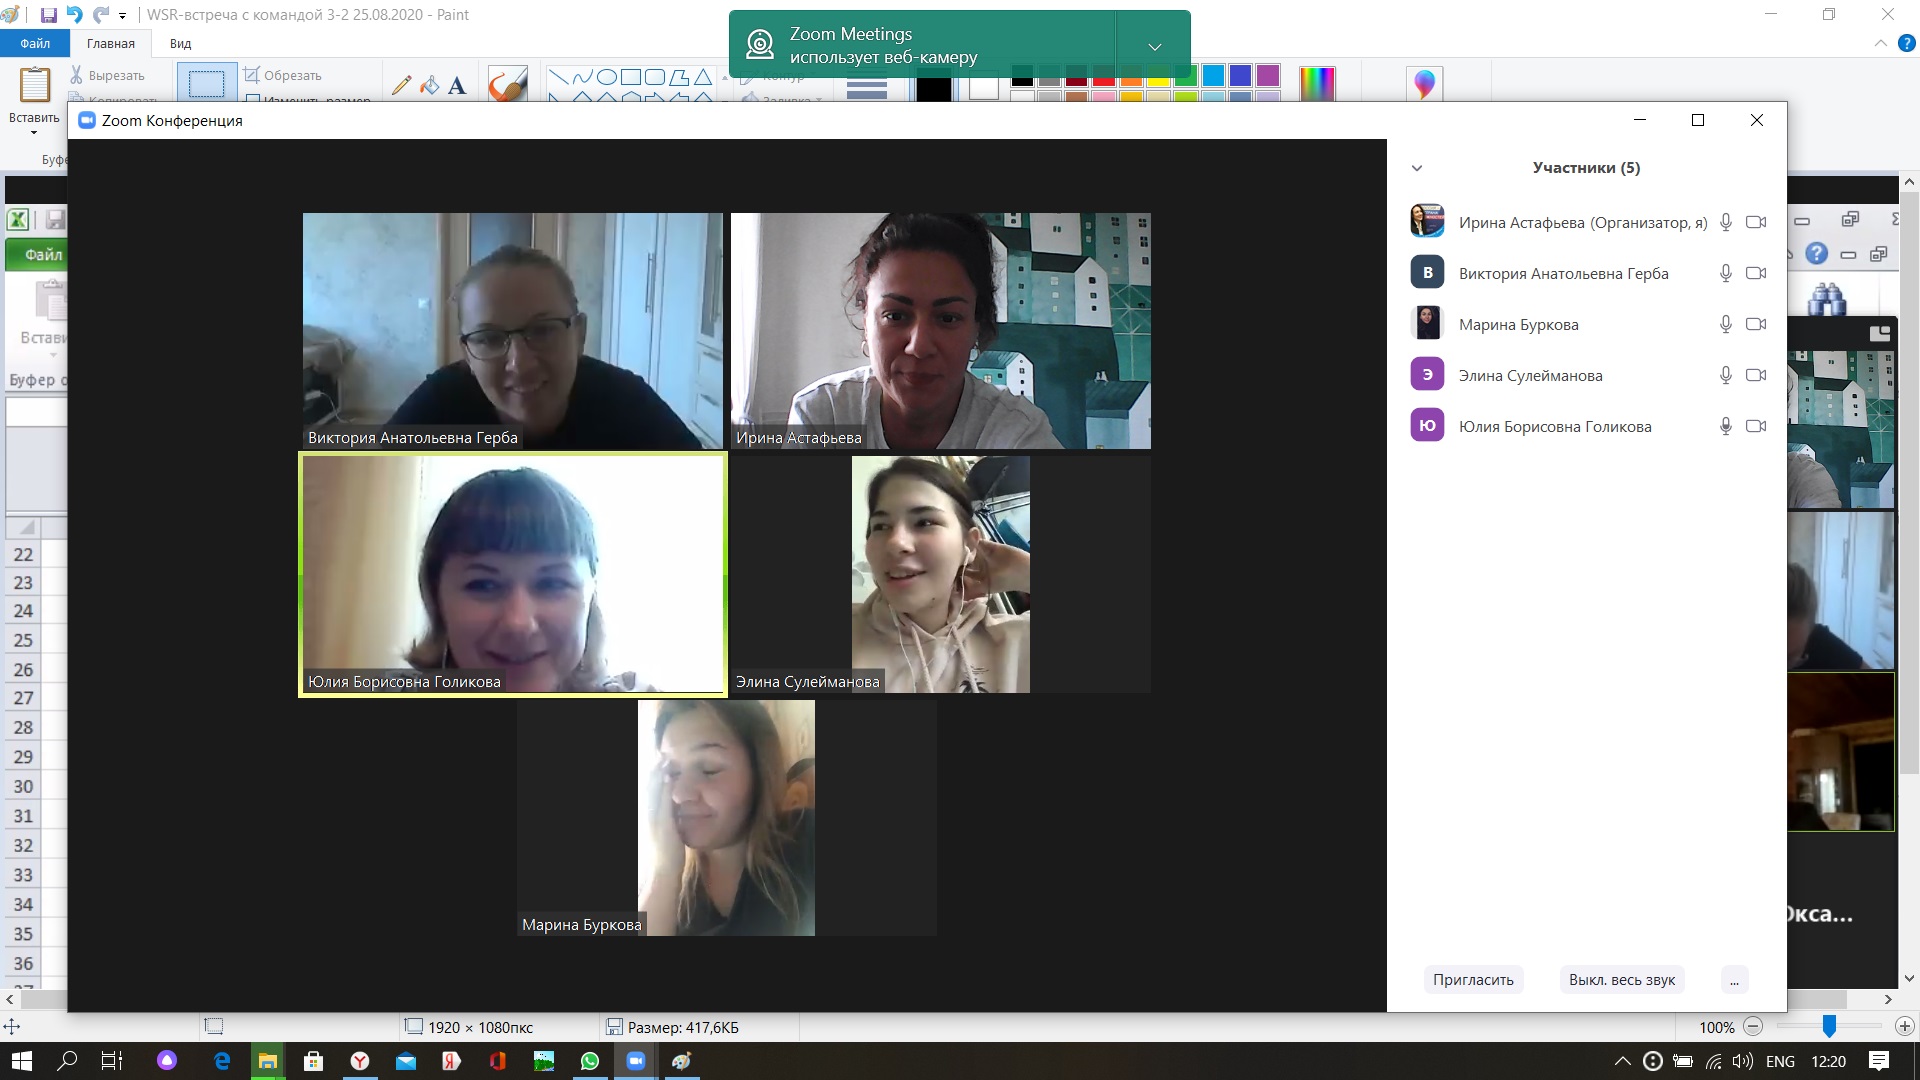Click camera icon for Элина Сулейманова

[x=1756, y=375]
